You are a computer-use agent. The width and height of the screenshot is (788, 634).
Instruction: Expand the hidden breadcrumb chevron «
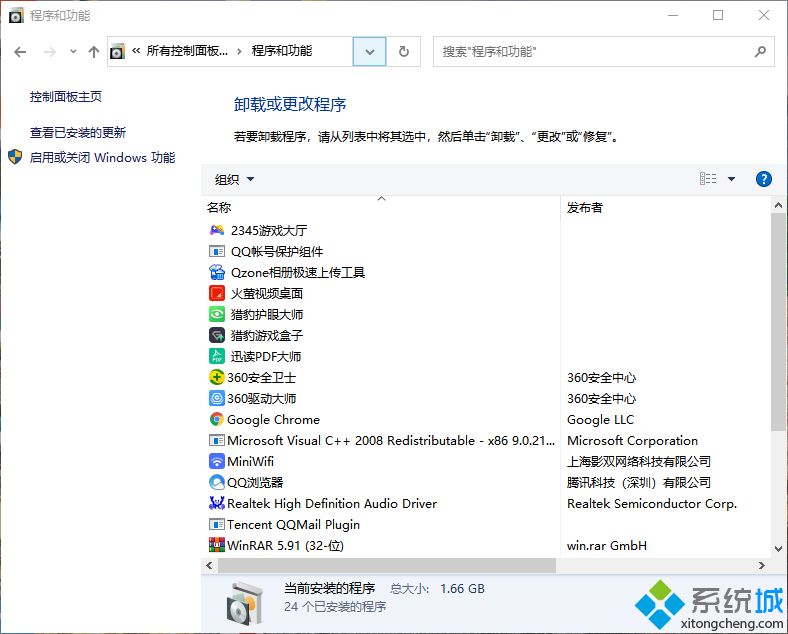136,51
